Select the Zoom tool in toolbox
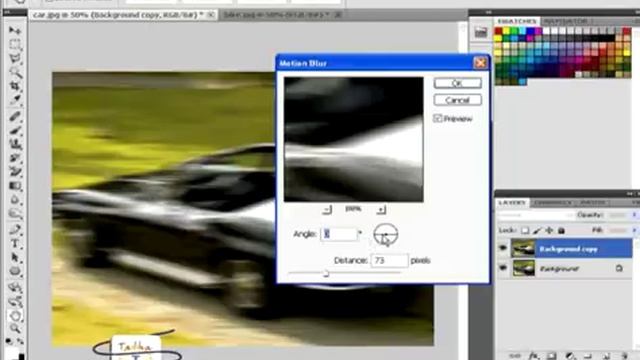This screenshot has height=360, width=640. click(x=15, y=329)
